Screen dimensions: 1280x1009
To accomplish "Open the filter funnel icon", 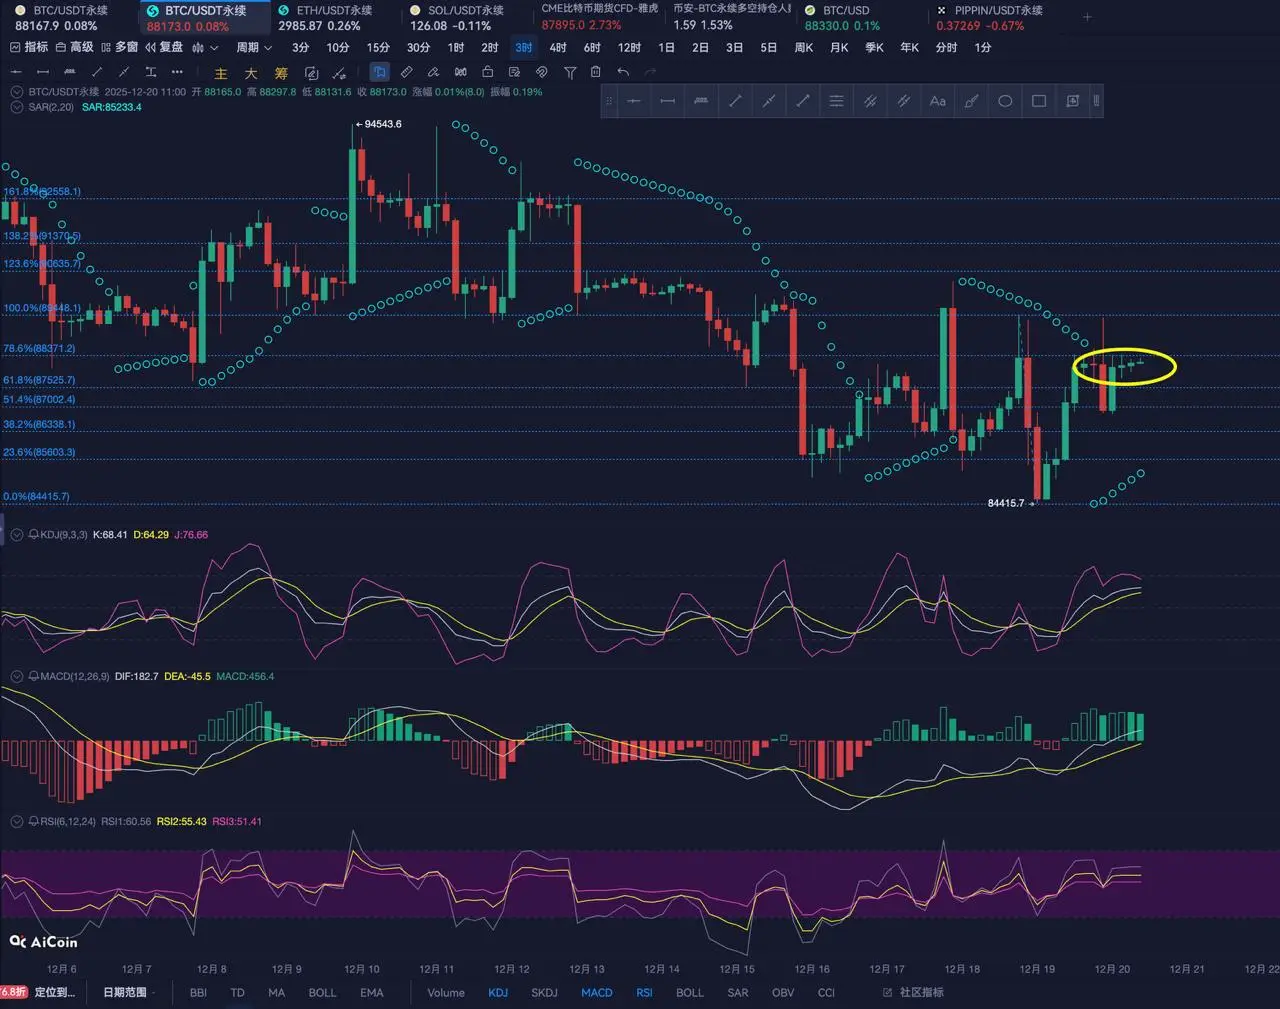I will pos(570,72).
